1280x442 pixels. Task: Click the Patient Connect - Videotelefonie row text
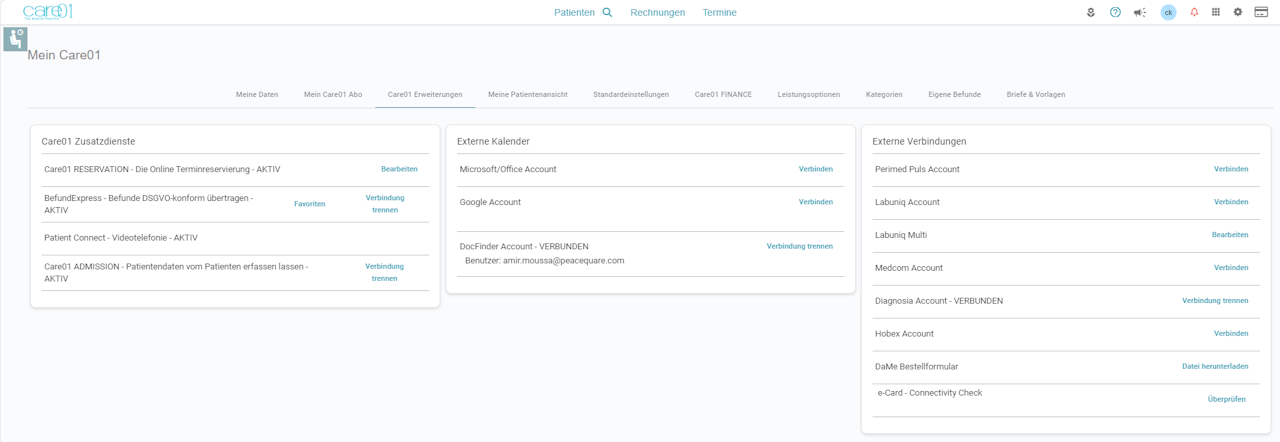(x=121, y=238)
